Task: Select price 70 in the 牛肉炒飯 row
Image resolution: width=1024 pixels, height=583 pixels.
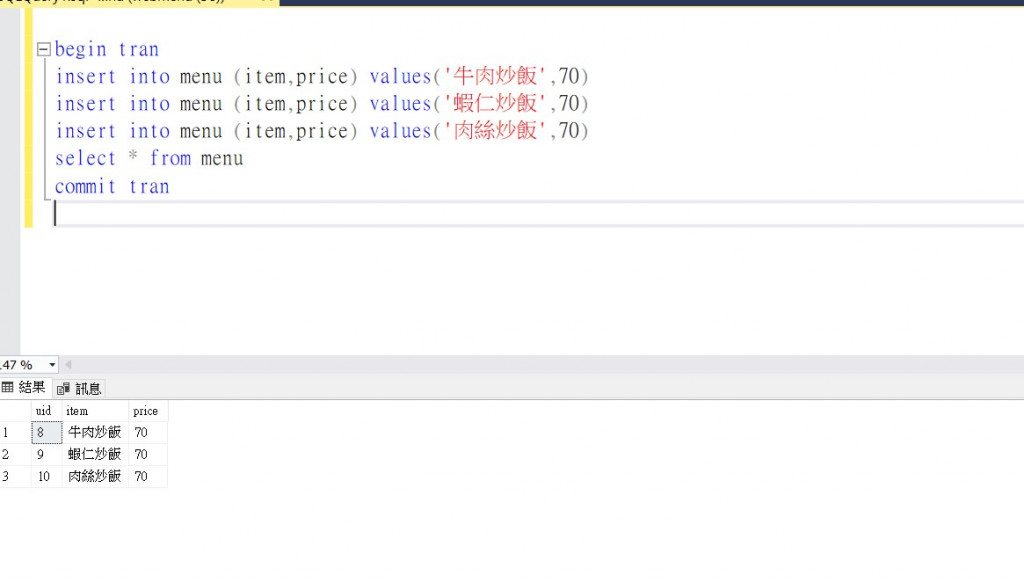Action: coord(148,432)
